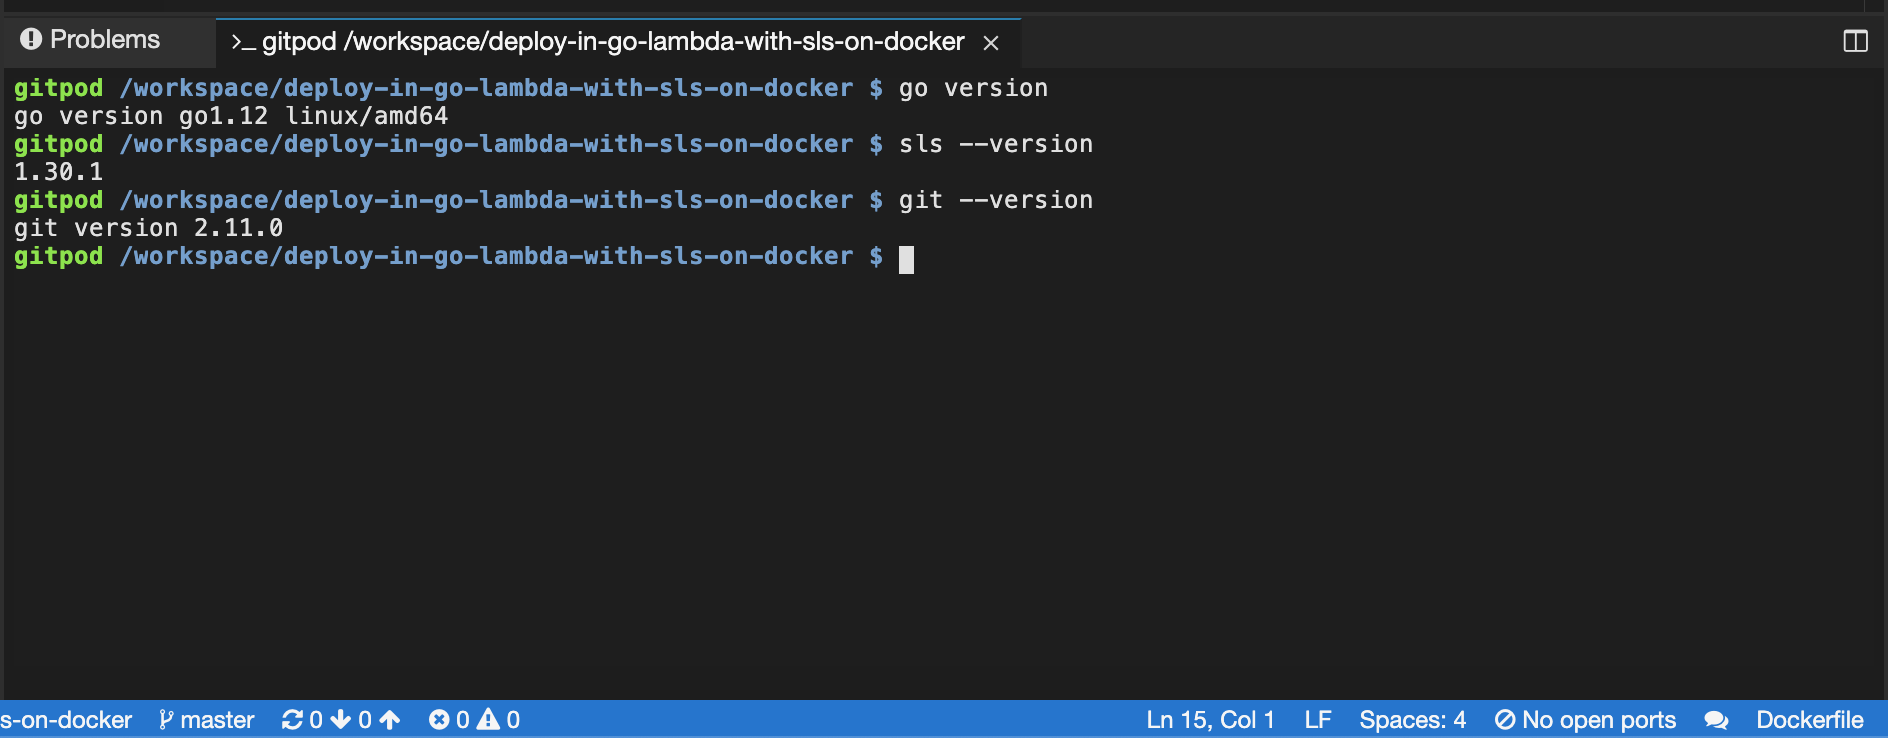The width and height of the screenshot is (1888, 738).
Task: Open the Spaces: 4 indentation selector
Action: coord(1412,719)
